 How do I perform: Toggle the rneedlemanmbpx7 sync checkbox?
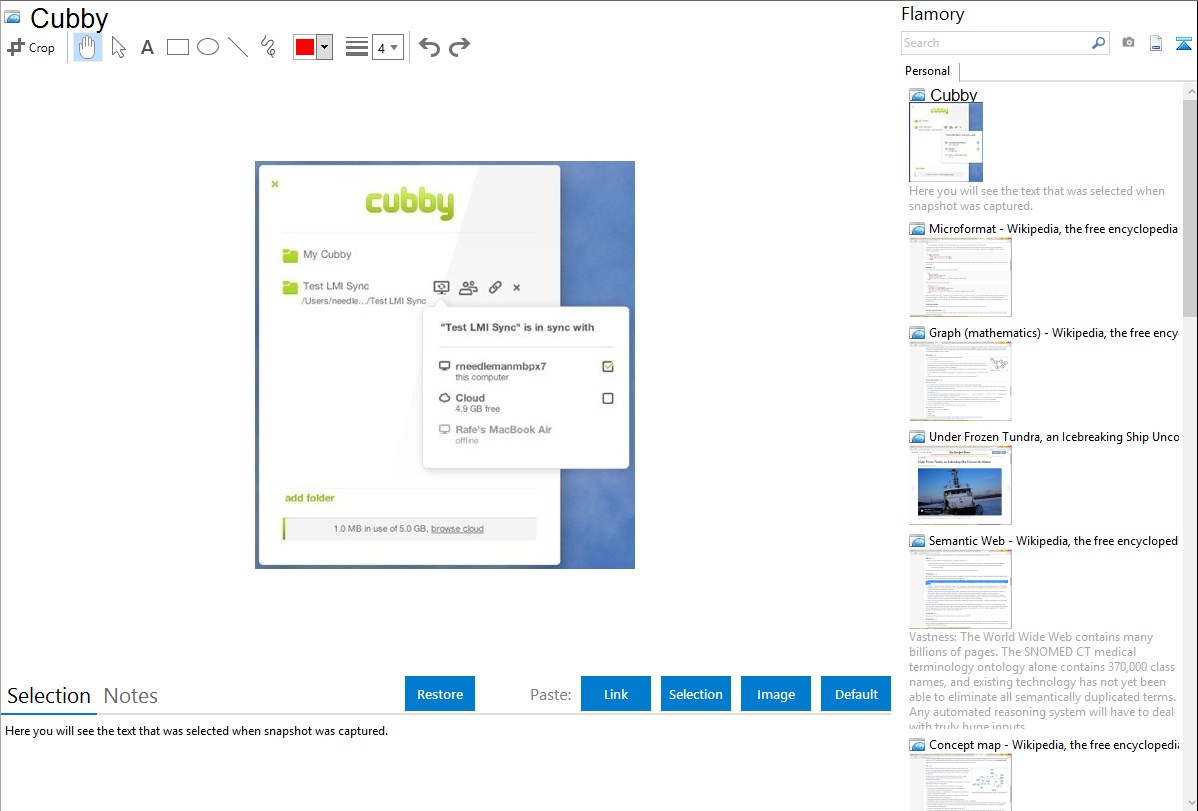(607, 367)
